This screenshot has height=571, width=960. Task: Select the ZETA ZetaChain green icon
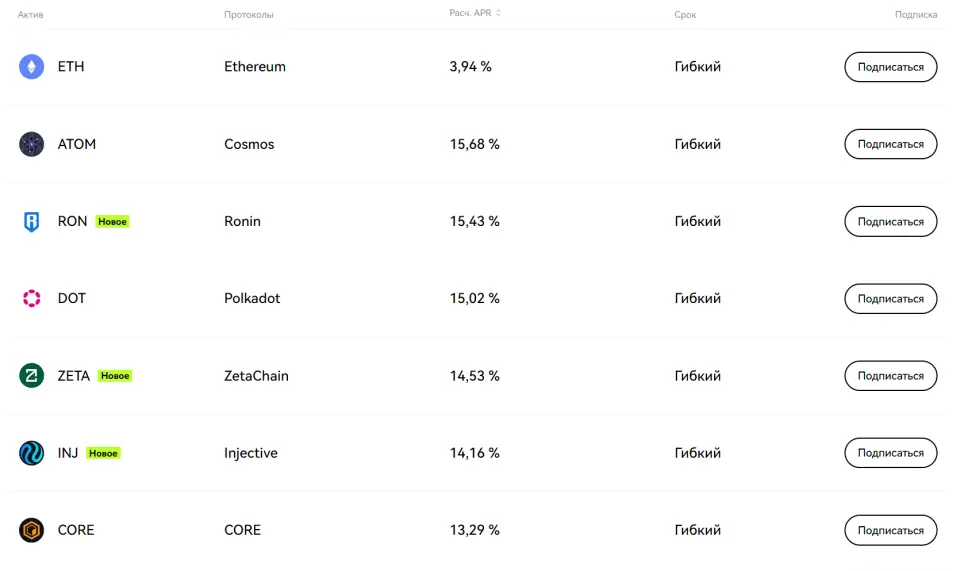click(x=31, y=376)
